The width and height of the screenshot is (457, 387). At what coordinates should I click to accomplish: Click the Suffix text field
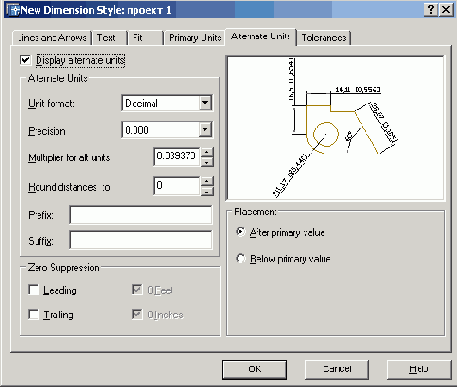[x=141, y=240]
